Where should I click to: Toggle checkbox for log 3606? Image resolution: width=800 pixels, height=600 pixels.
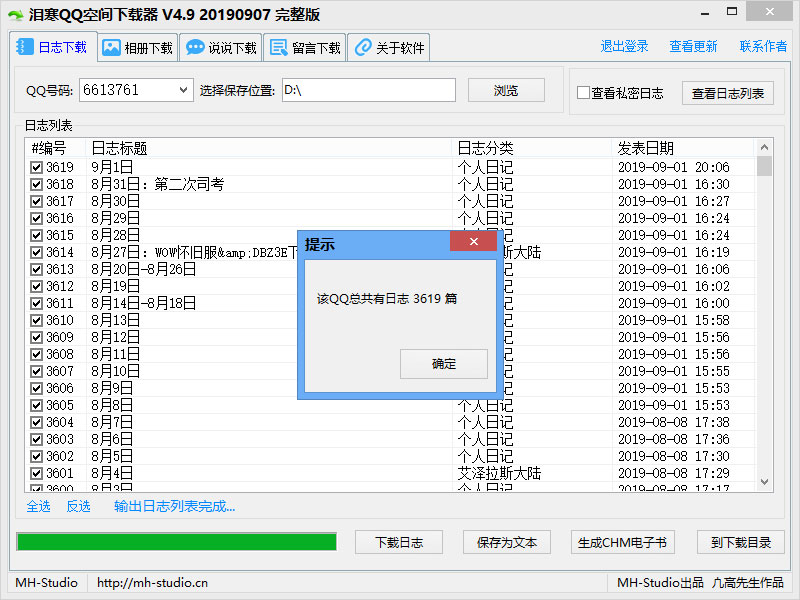tap(36, 388)
